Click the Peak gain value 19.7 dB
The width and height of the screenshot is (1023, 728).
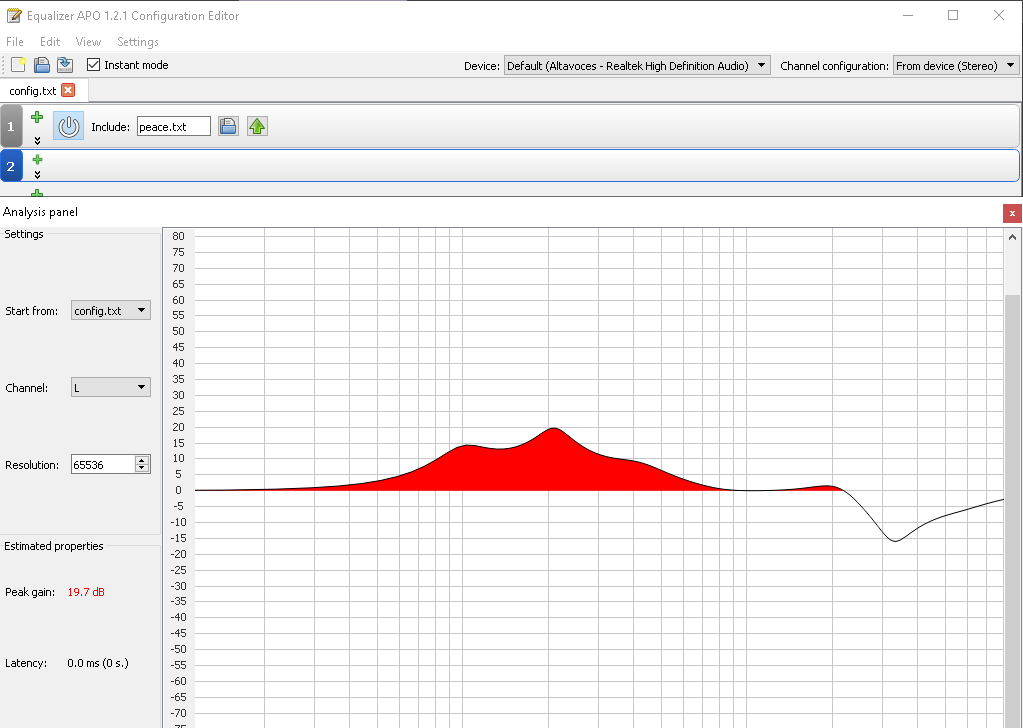click(x=86, y=592)
